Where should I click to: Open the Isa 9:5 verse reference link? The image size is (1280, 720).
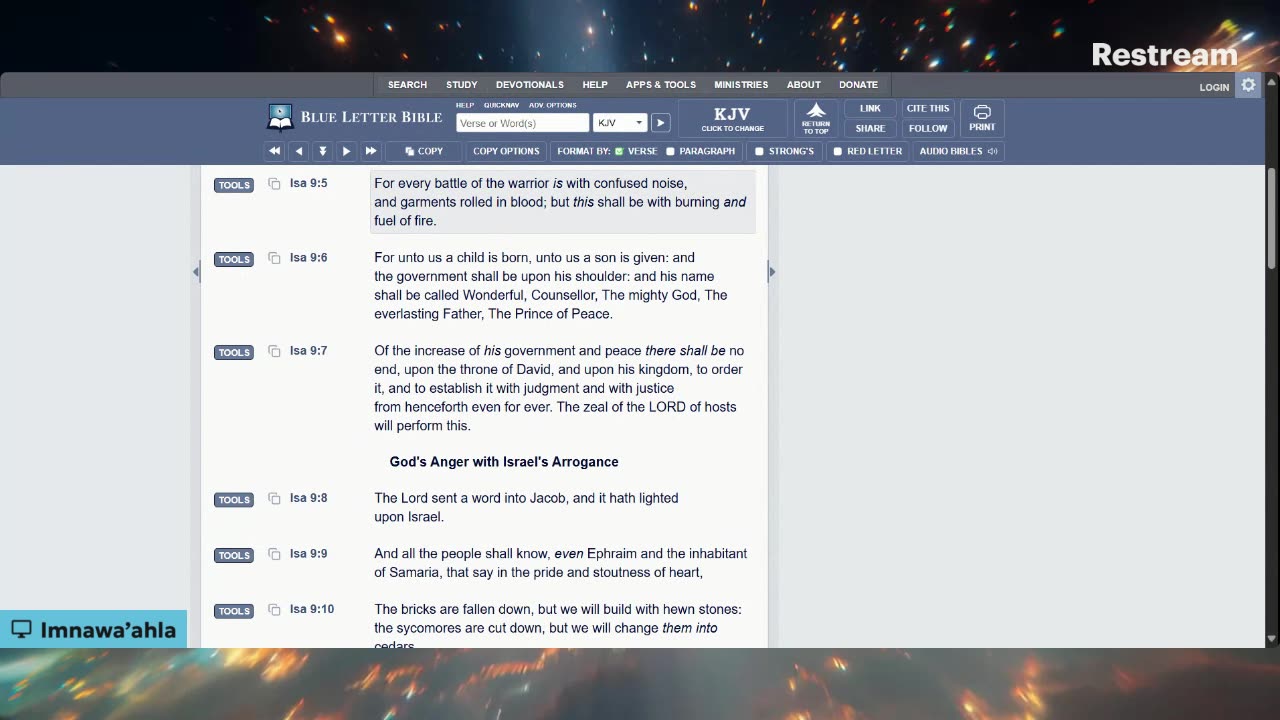(x=309, y=184)
